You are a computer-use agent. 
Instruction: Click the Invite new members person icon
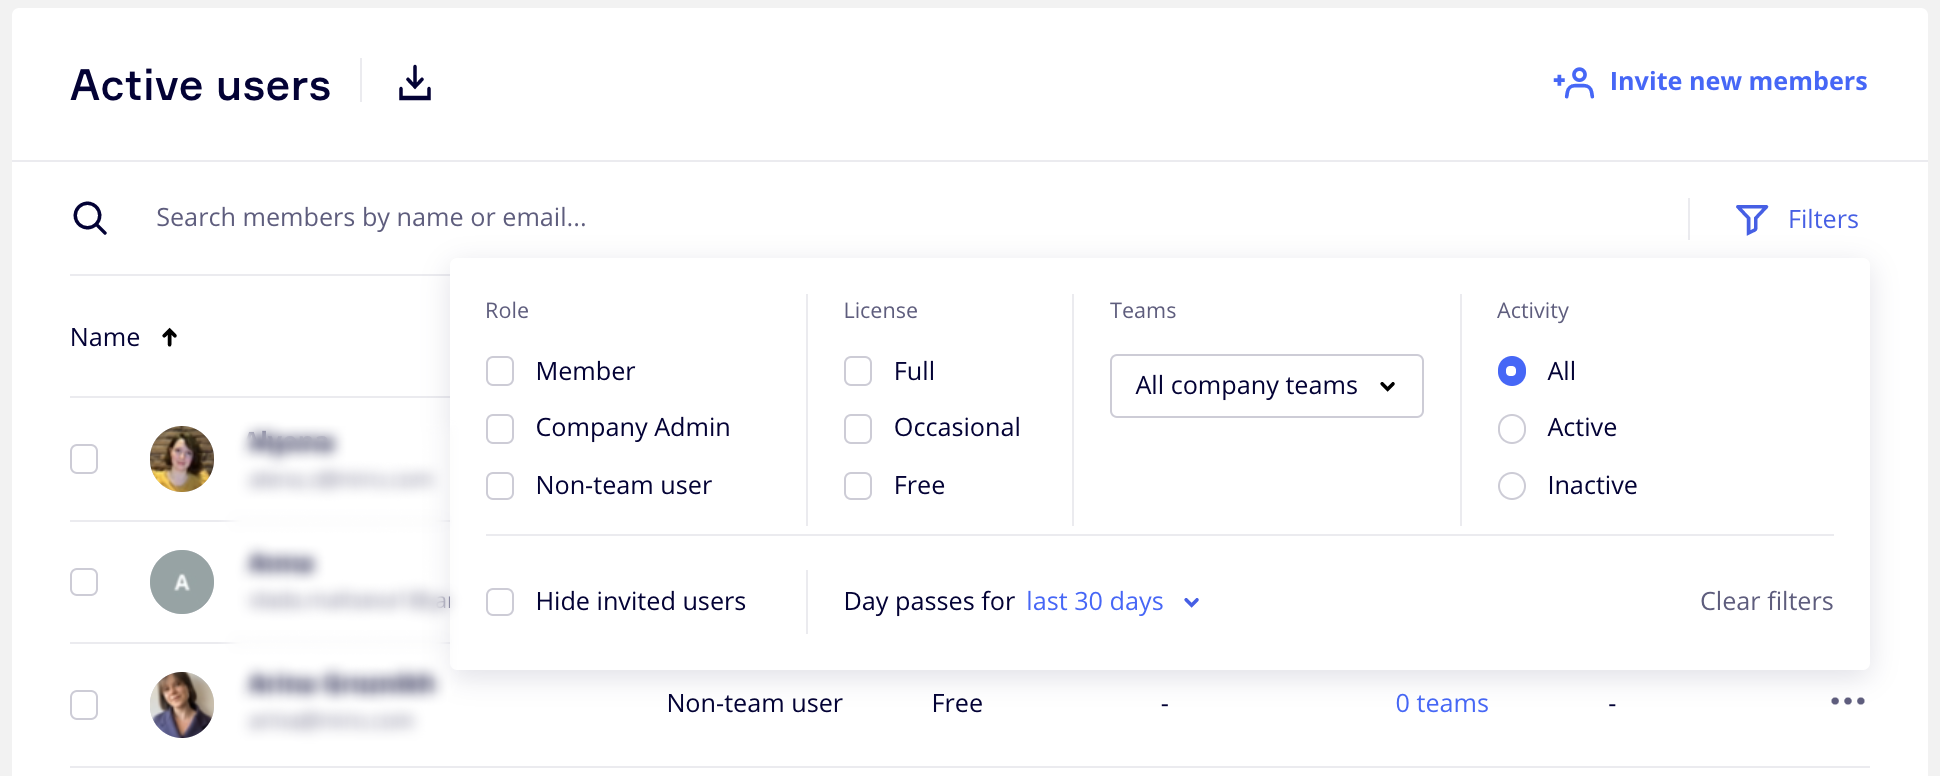tap(1574, 82)
